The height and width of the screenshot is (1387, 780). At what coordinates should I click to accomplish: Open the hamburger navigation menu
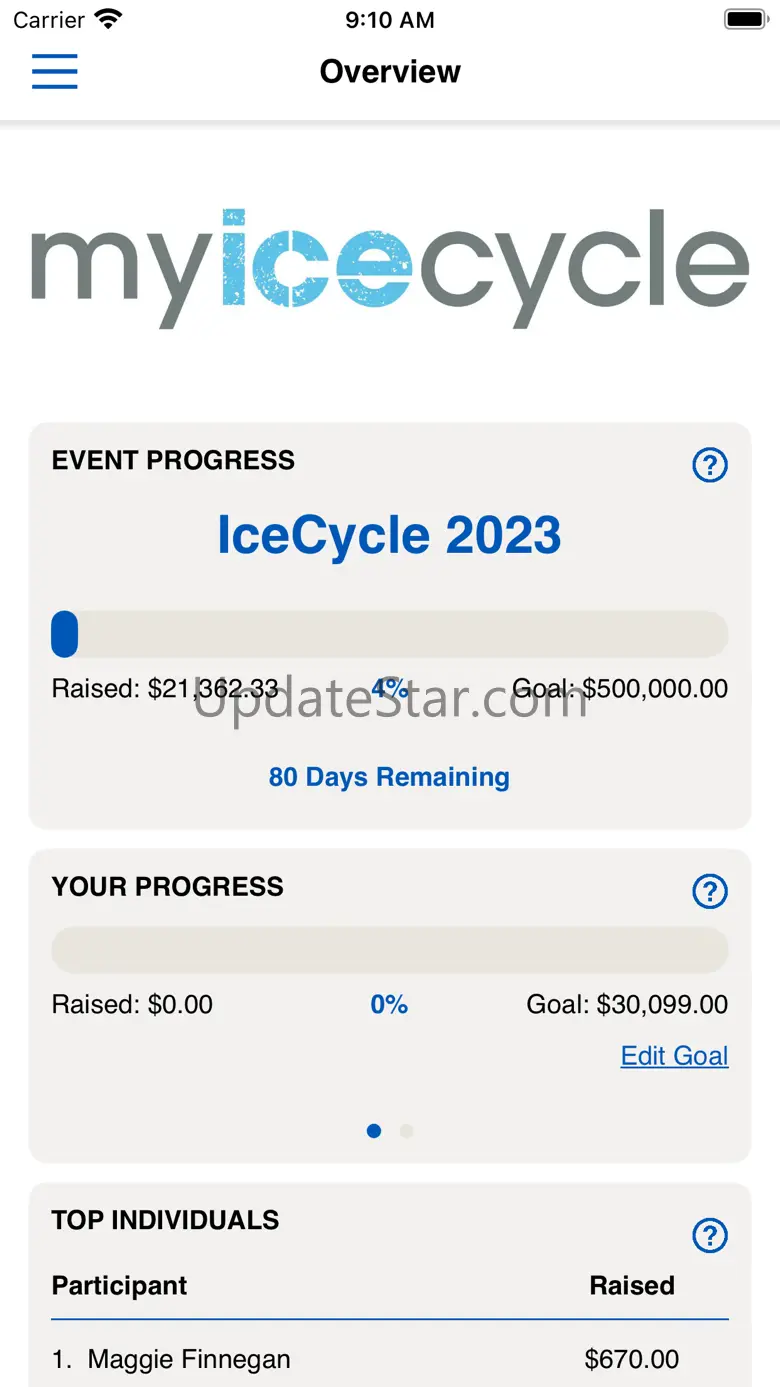click(55, 71)
